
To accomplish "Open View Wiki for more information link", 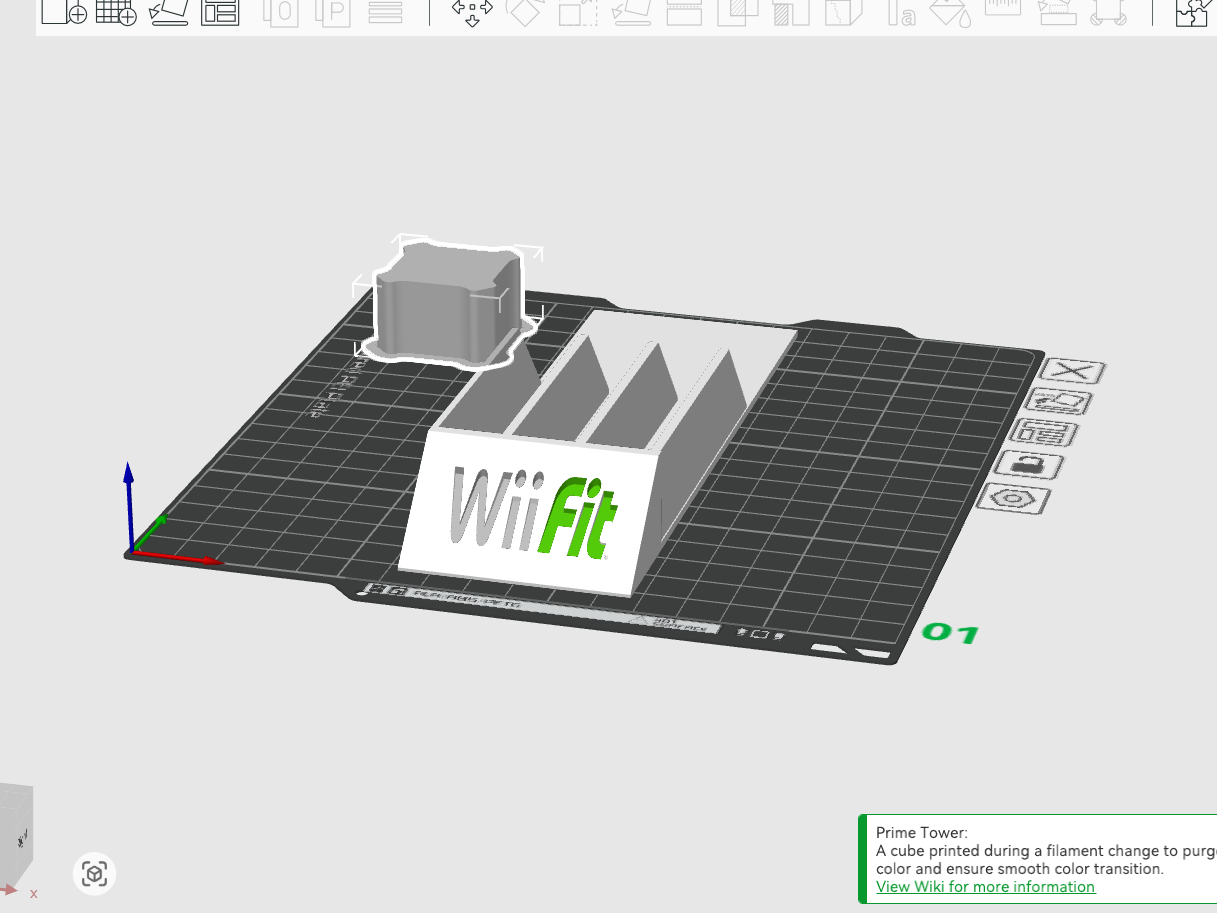I will pos(985,887).
